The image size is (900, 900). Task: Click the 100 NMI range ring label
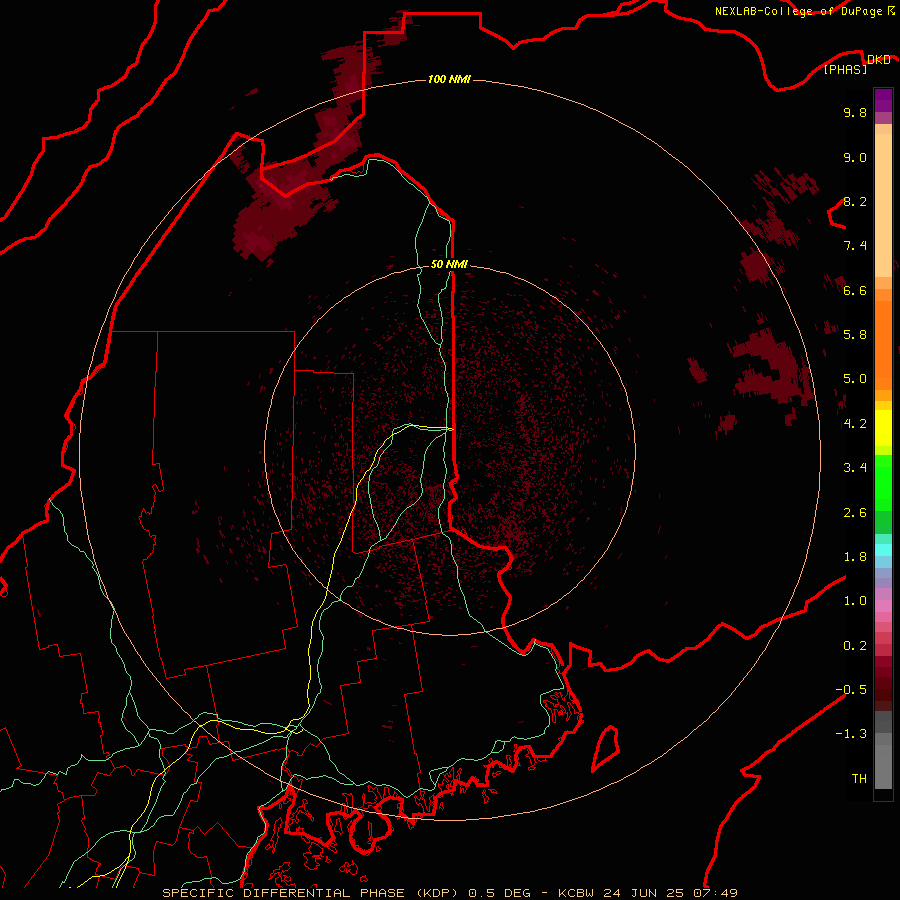(x=449, y=79)
